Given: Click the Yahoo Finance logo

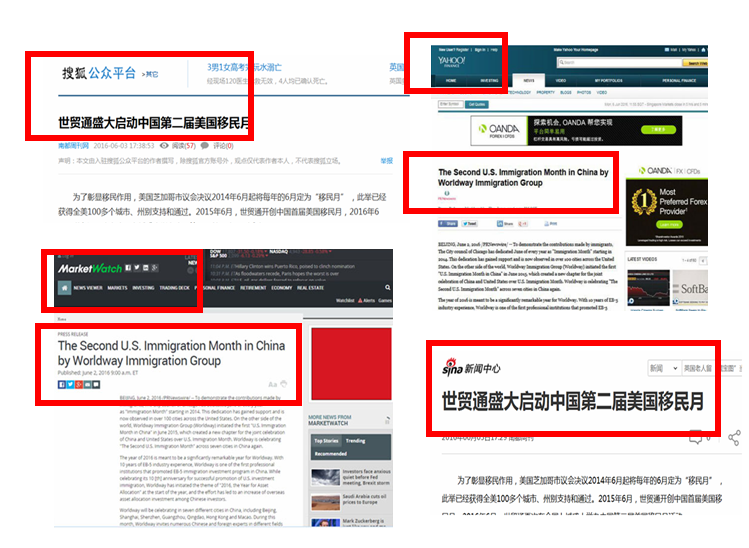Looking at the screenshot, I should pyautogui.click(x=451, y=61).
